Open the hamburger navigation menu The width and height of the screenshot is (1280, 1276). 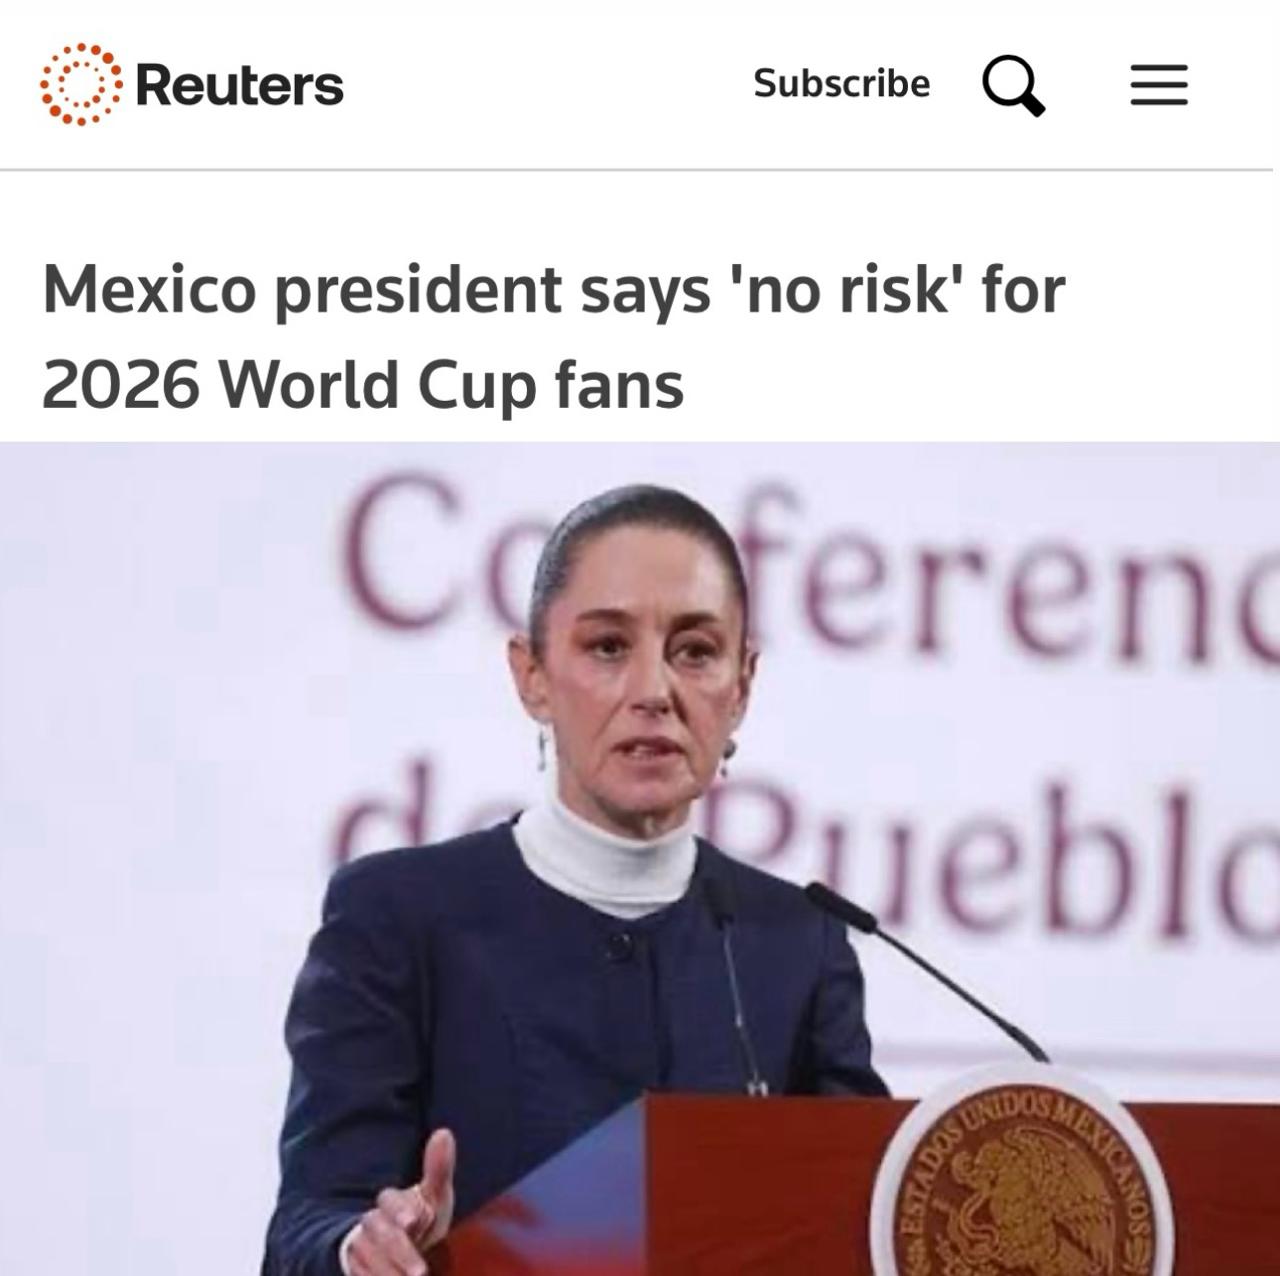click(1159, 85)
